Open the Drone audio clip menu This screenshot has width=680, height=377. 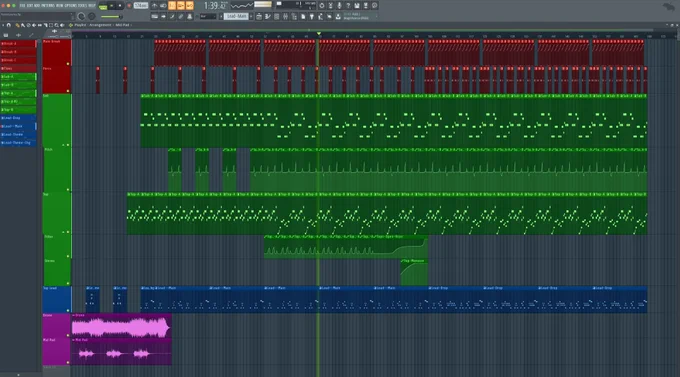tap(74, 315)
